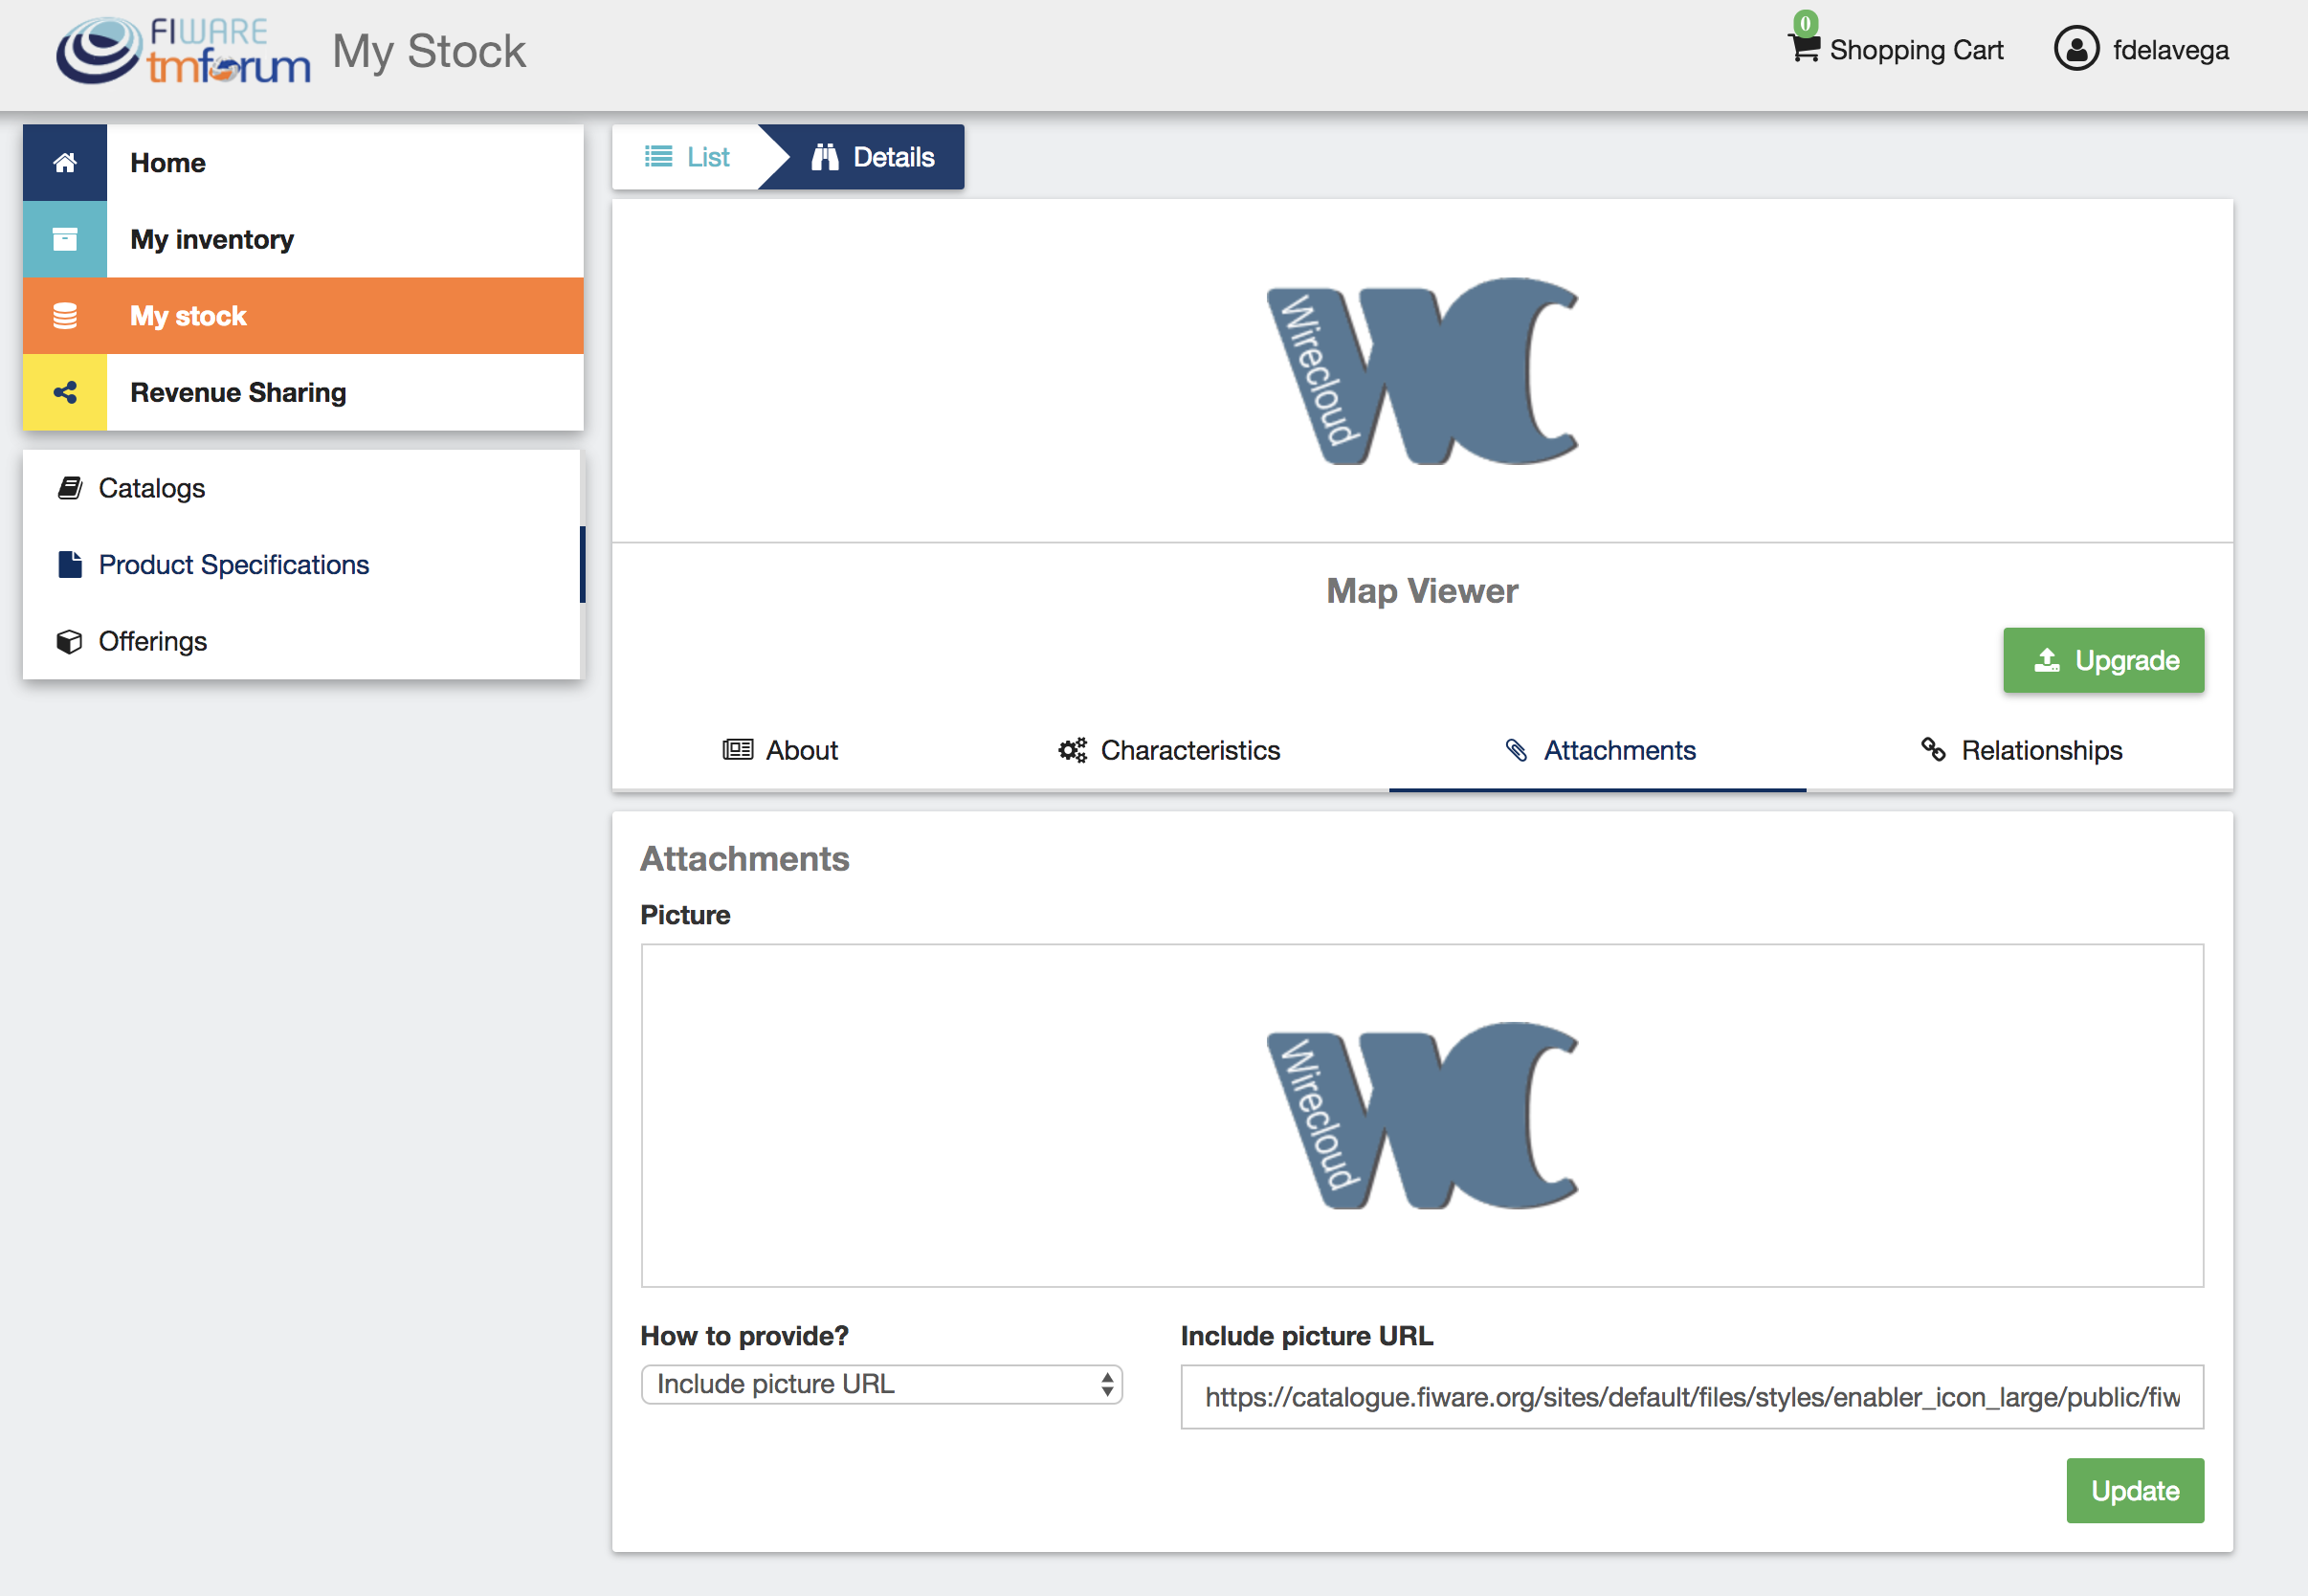
Task: Click the Map Viewer product title
Action: pos(1422,591)
